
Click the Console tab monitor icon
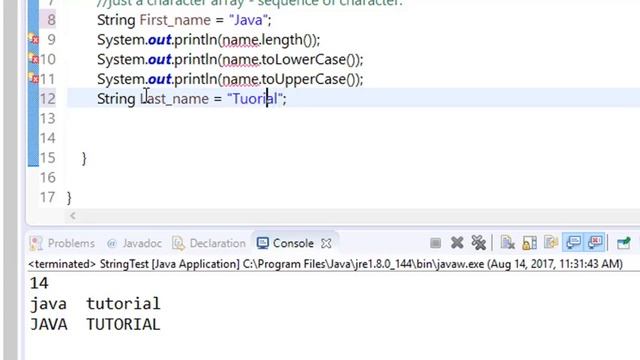262,243
